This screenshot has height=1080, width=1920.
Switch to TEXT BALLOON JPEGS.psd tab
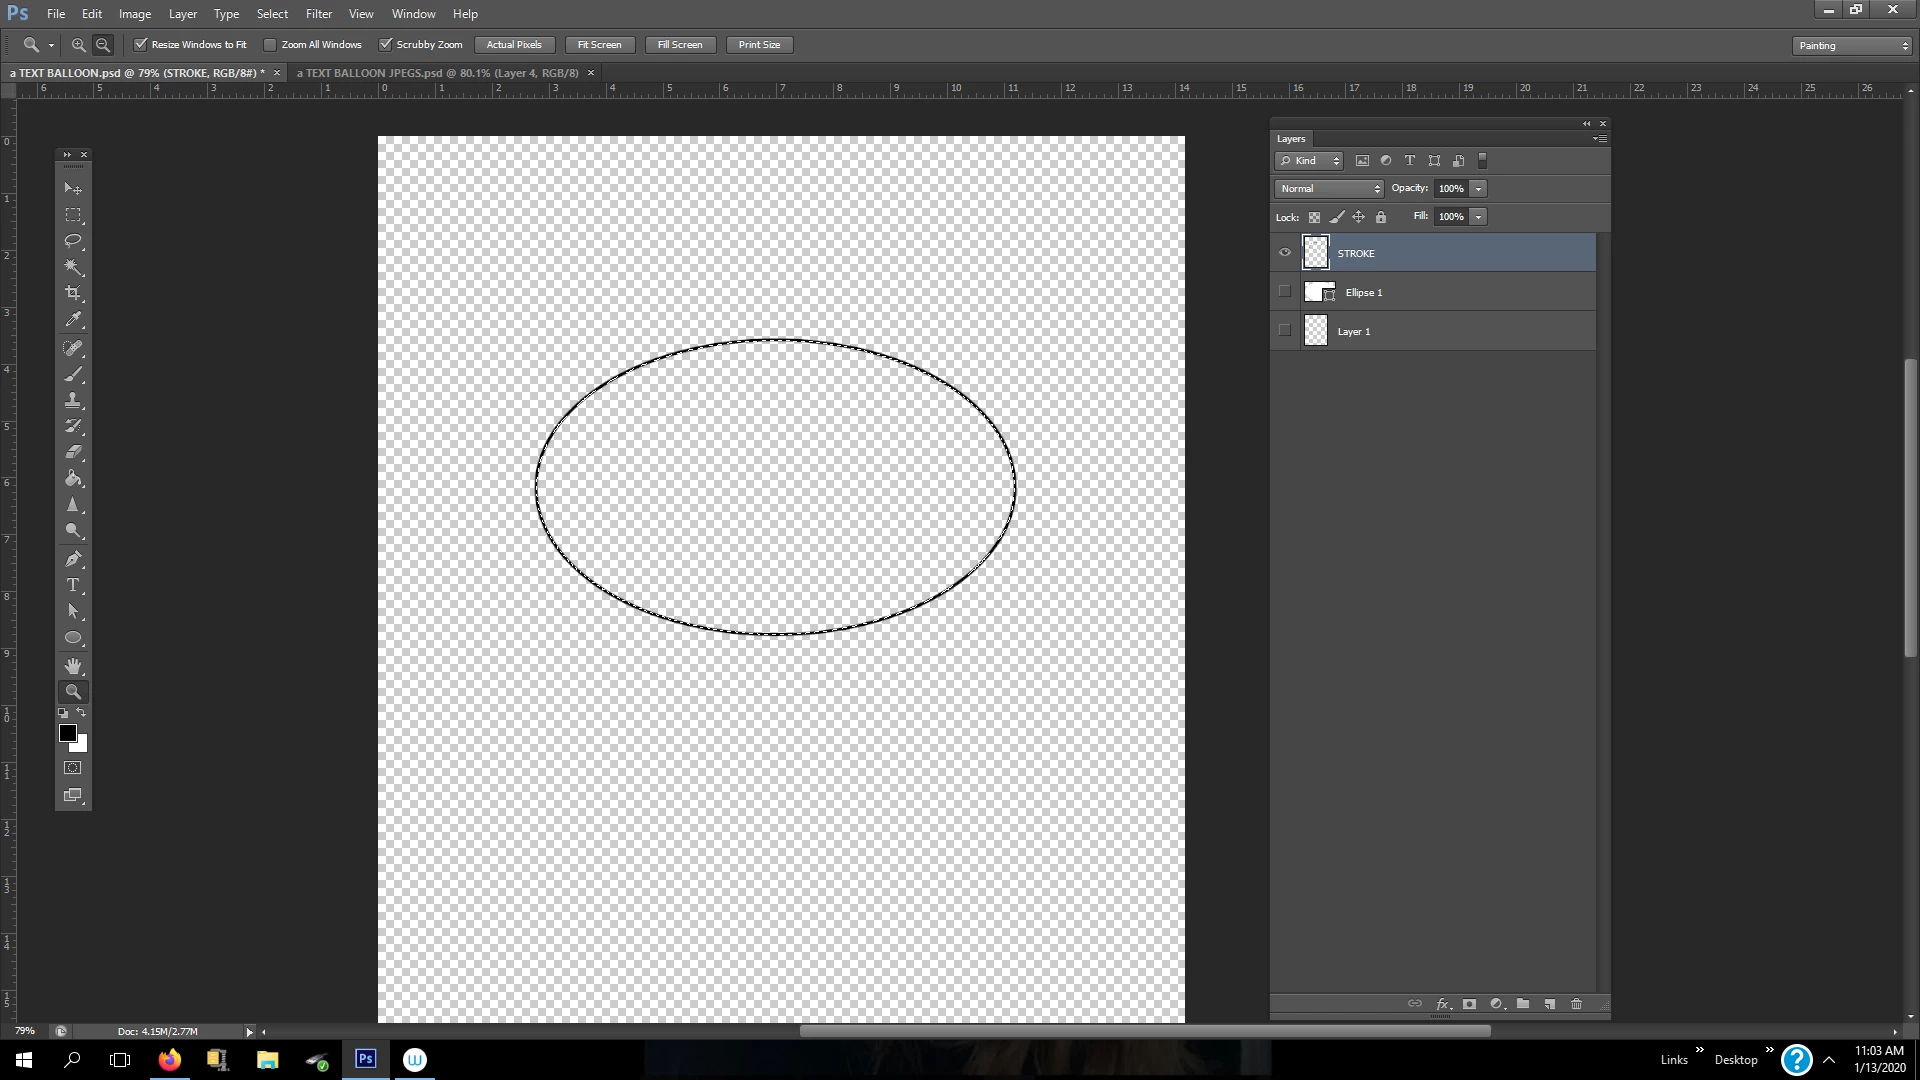coord(437,73)
